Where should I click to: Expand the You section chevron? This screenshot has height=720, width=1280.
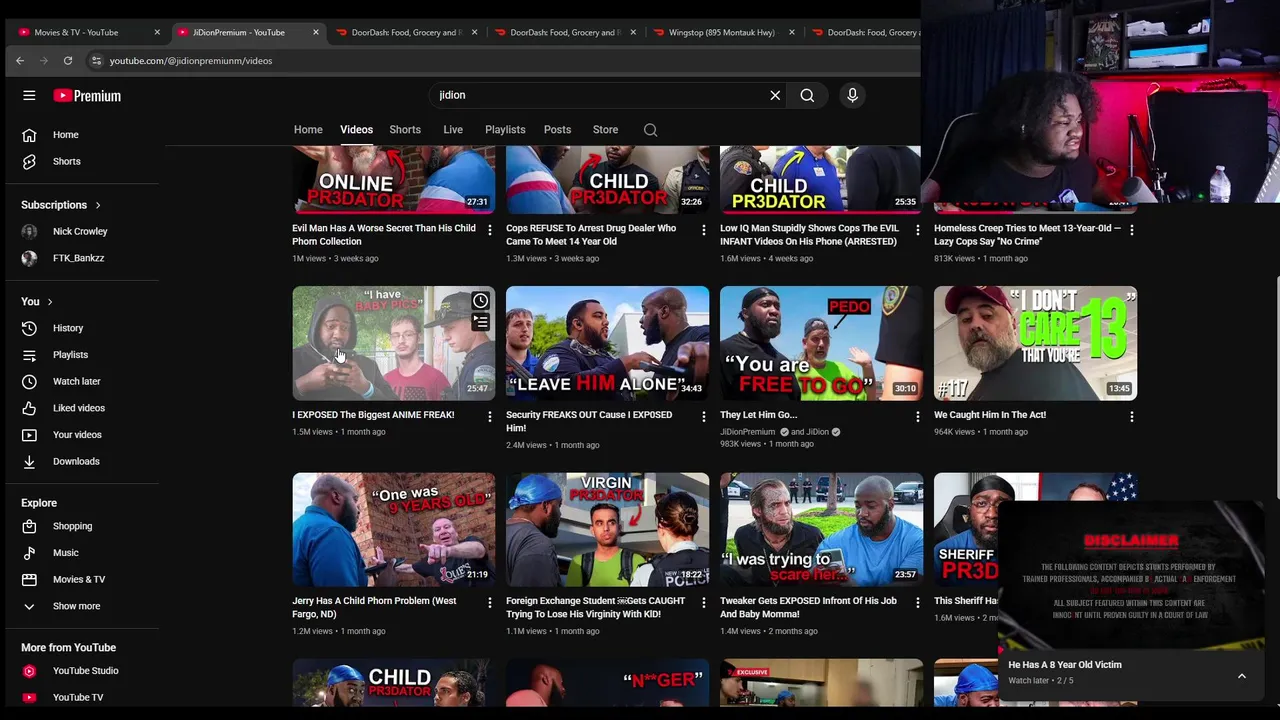[x=49, y=302]
